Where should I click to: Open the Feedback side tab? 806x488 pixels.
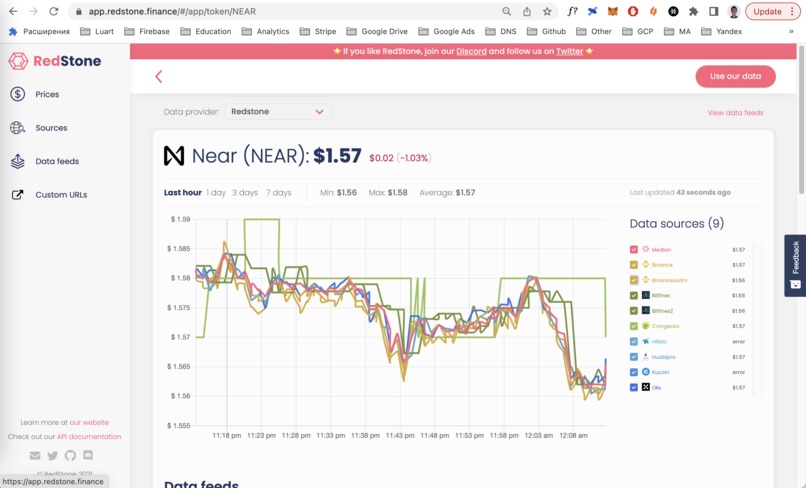tap(795, 265)
